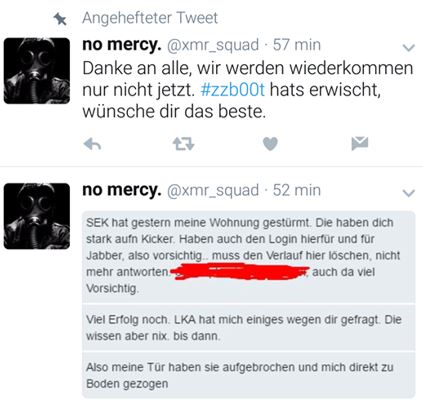Open the '52 min' timestamp link
The width and height of the screenshot is (423, 407).
tap(297, 190)
